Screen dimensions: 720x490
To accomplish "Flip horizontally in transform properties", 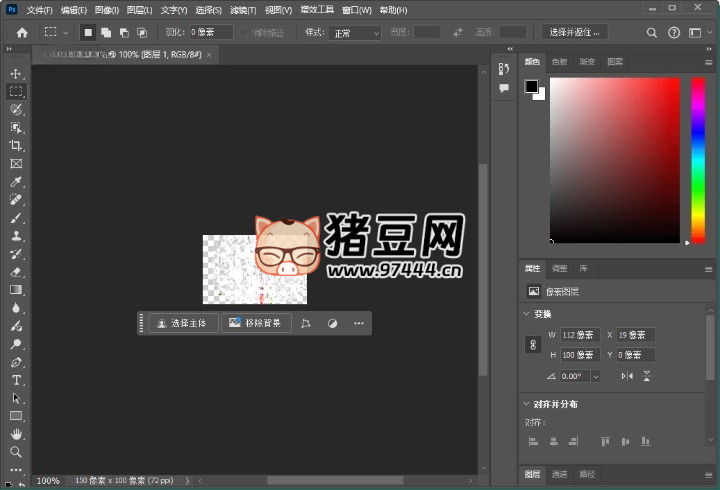I will [x=627, y=376].
